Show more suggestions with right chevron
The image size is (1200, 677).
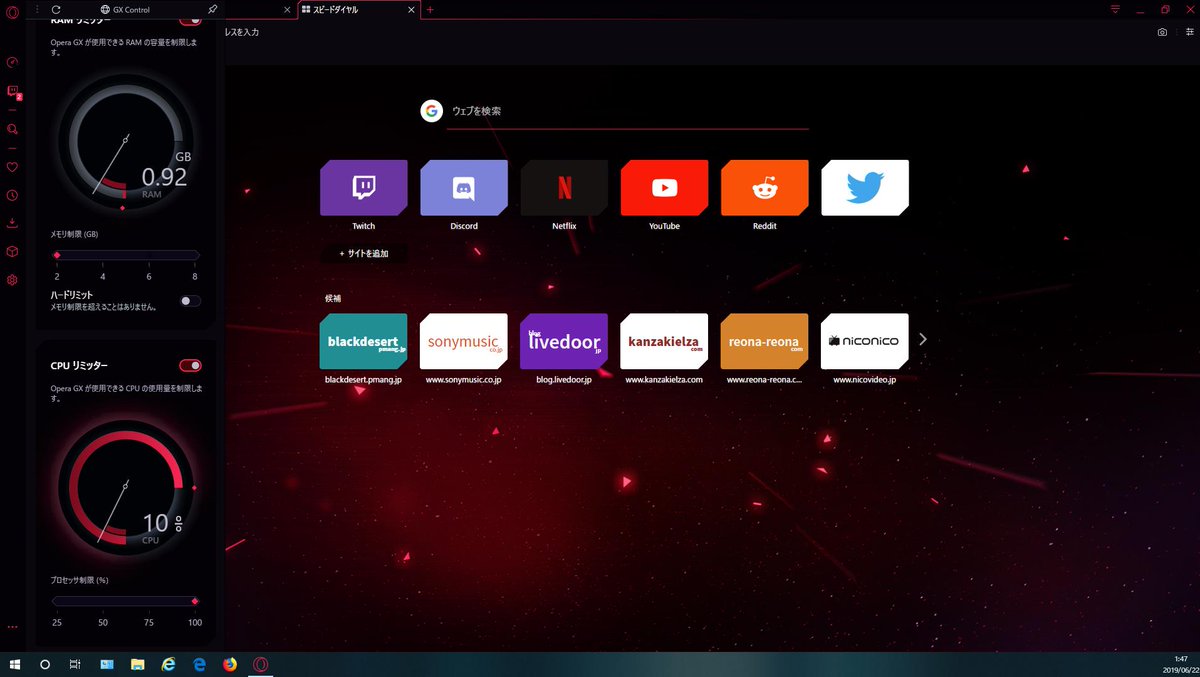point(923,340)
